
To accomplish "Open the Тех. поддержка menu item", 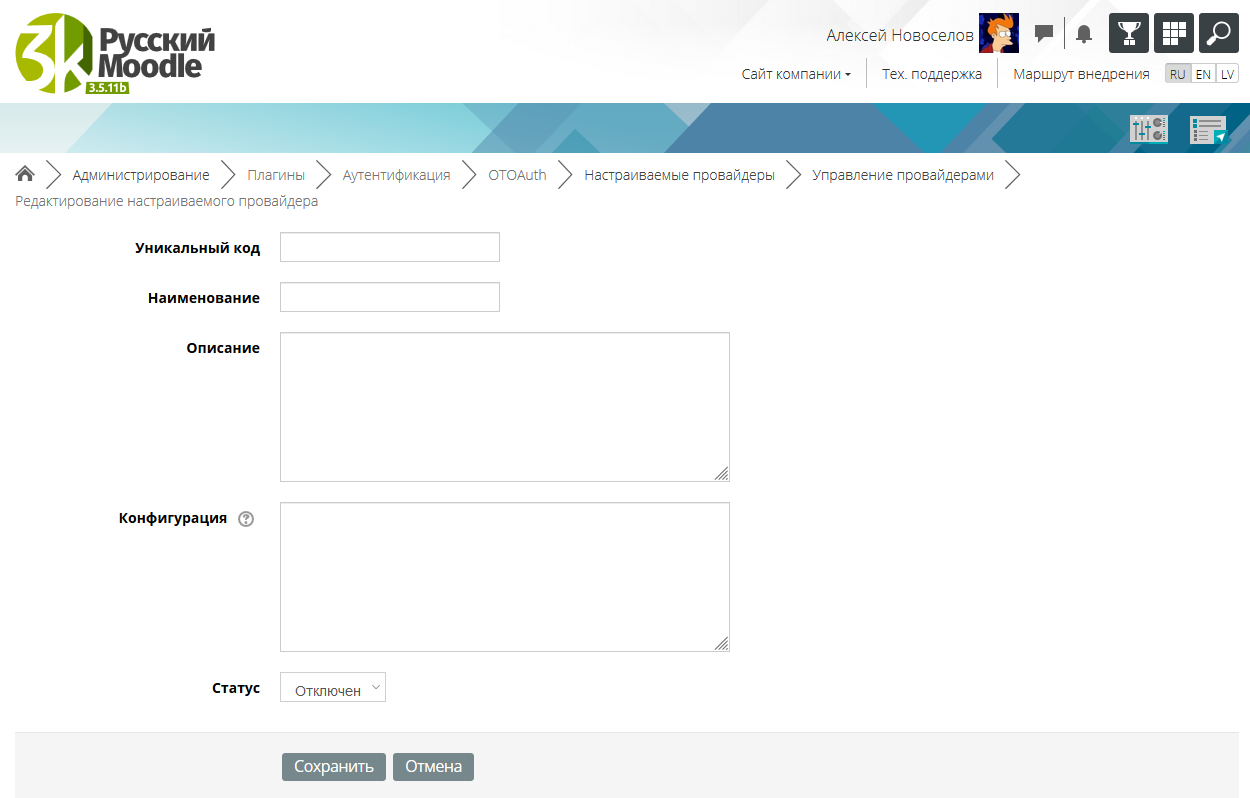I will (x=931, y=74).
